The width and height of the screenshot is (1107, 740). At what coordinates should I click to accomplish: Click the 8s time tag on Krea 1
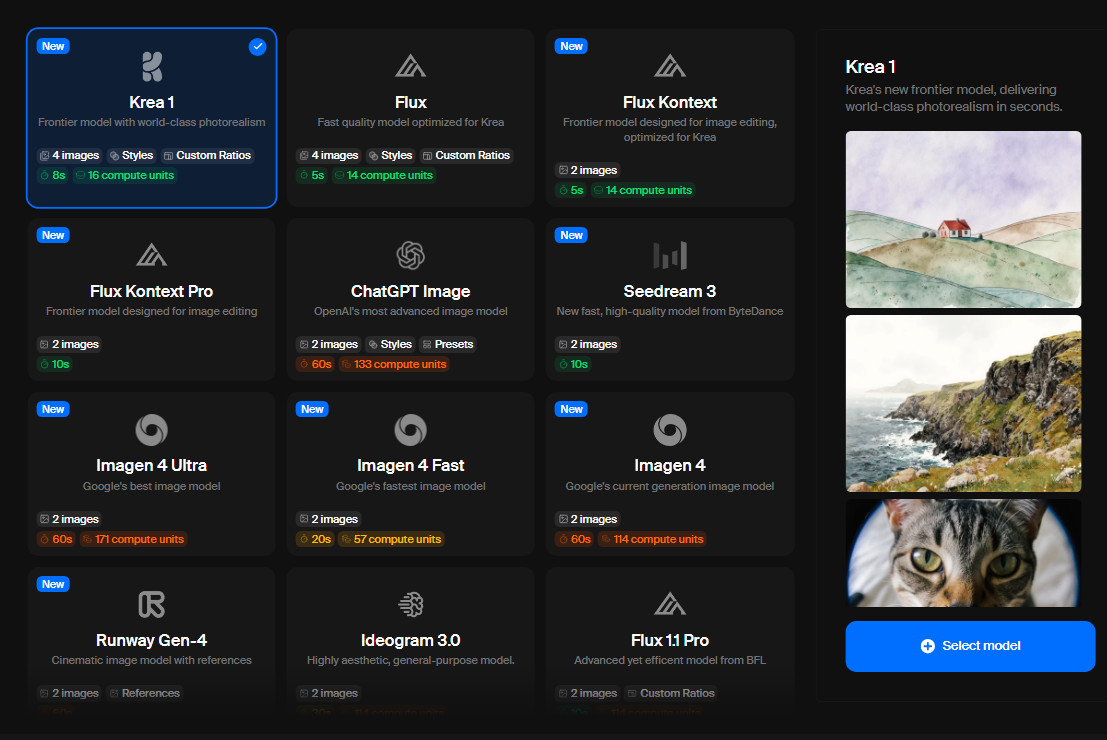click(53, 175)
